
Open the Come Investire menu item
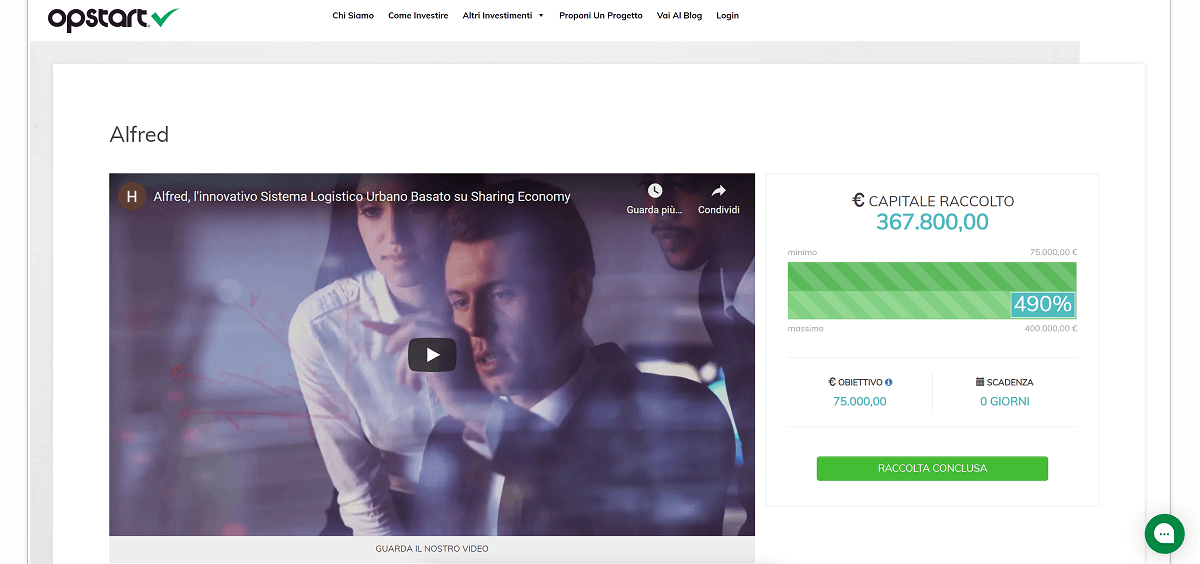pyautogui.click(x=418, y=16)
